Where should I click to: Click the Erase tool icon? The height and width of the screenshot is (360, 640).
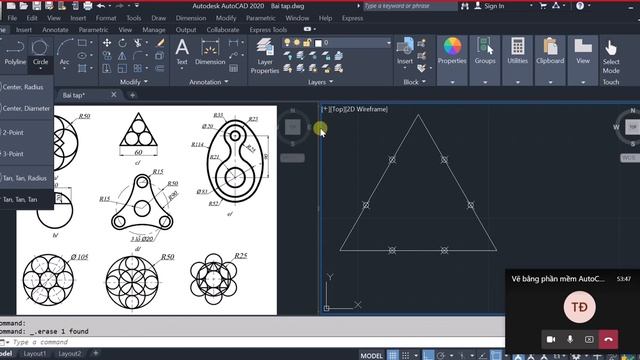pos(160,42)
